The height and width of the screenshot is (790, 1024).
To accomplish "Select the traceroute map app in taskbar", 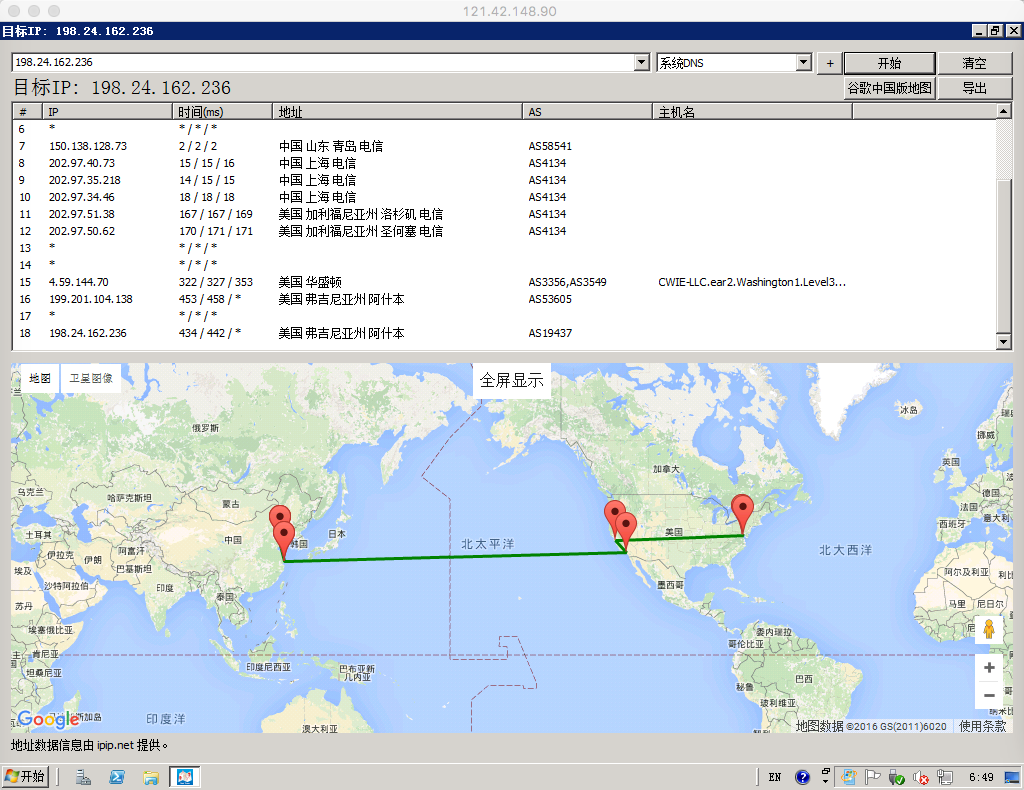I will 185,777.
